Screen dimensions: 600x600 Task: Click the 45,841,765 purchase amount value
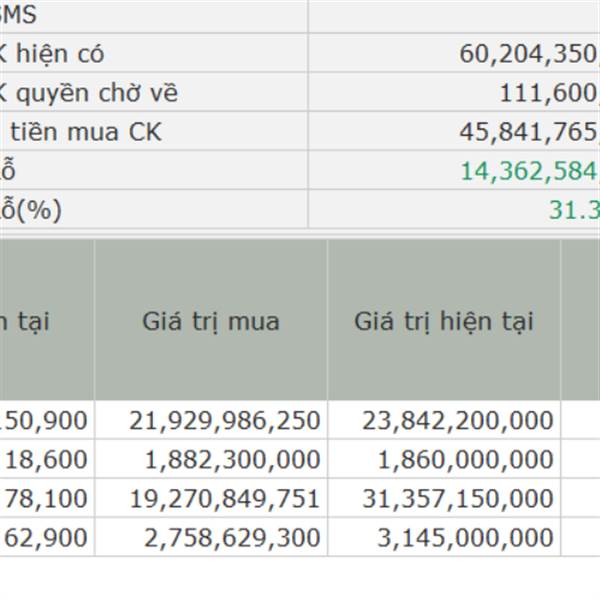pos(530,132)
